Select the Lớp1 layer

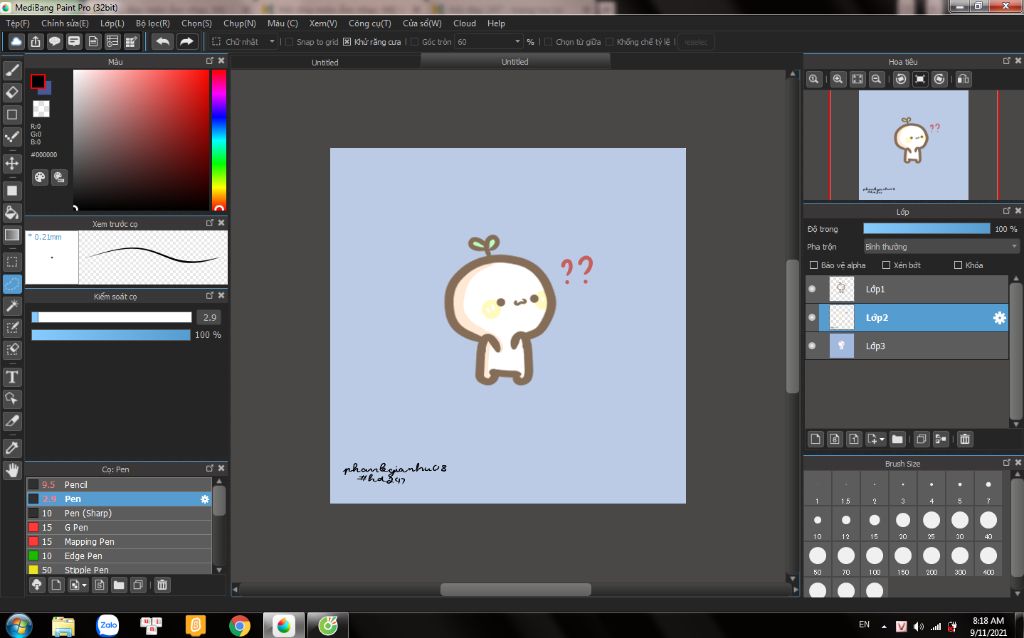[x=907, y=289]
